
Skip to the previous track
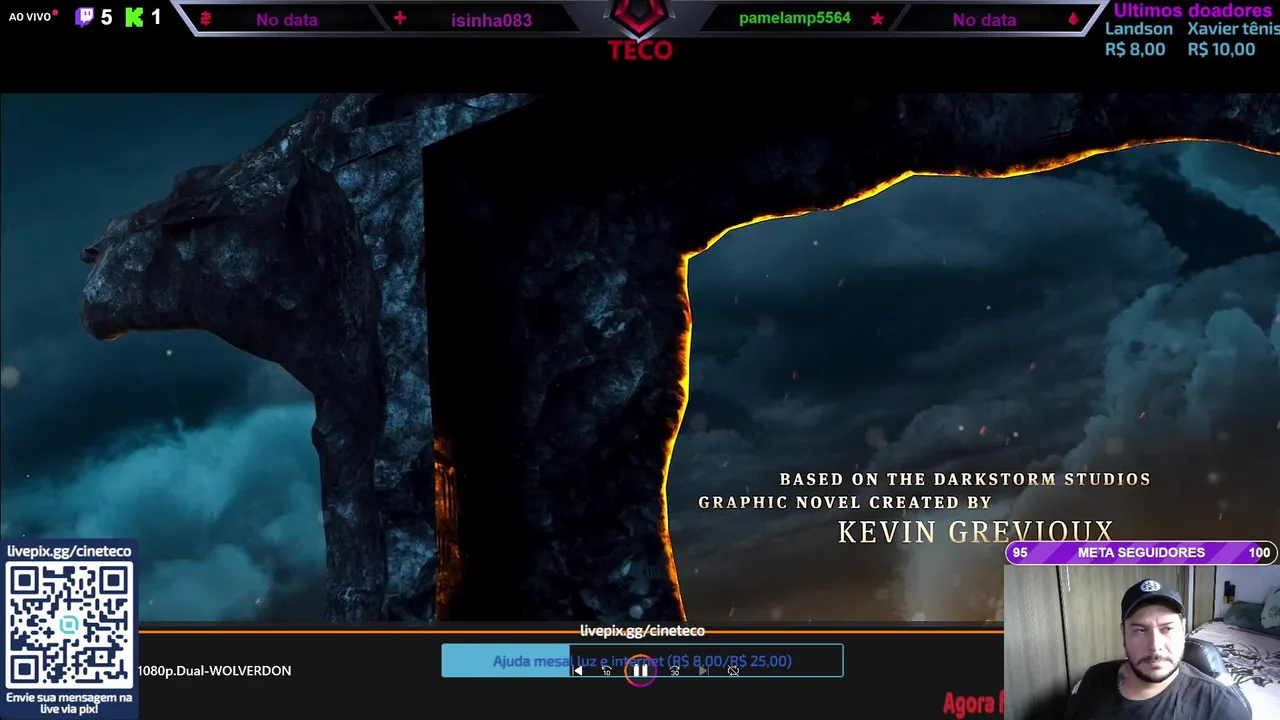(x=578, y=671)
